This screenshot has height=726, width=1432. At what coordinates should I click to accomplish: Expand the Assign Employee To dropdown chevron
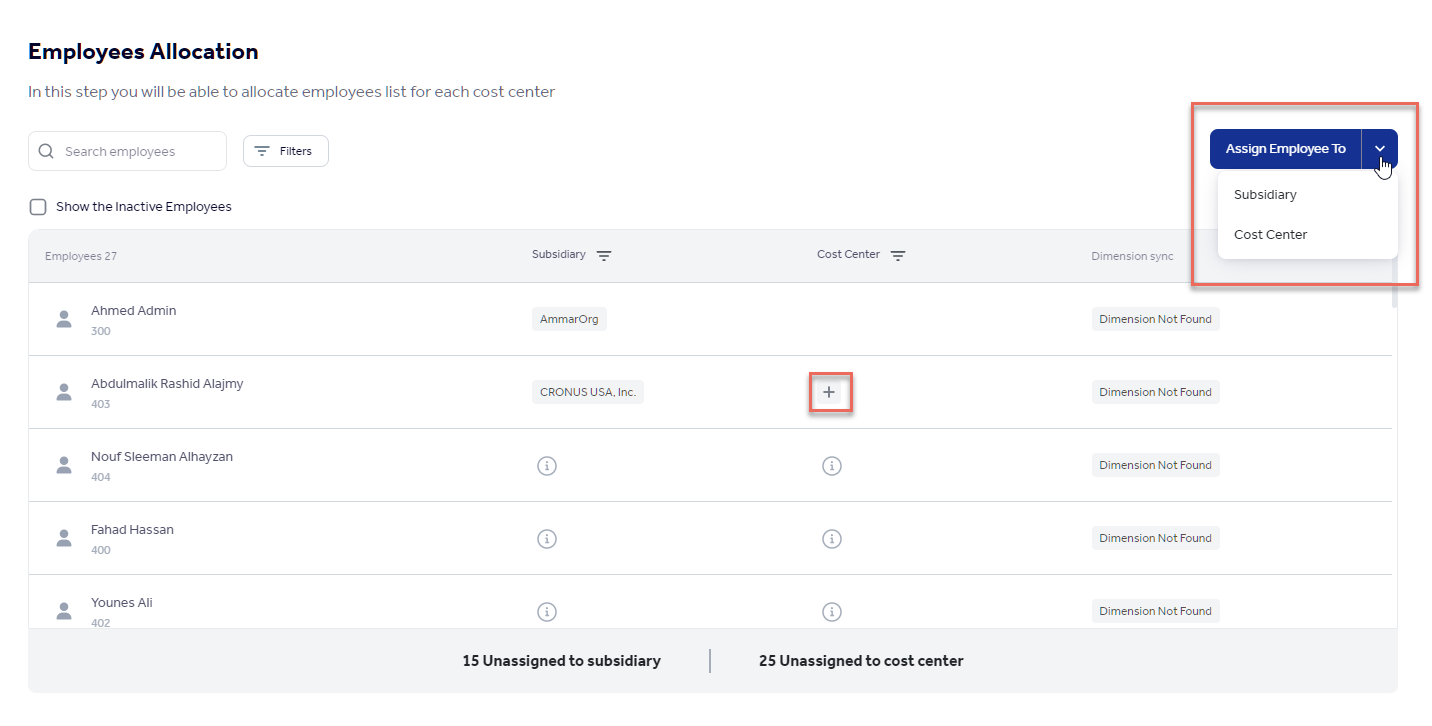coord(1380,148)
